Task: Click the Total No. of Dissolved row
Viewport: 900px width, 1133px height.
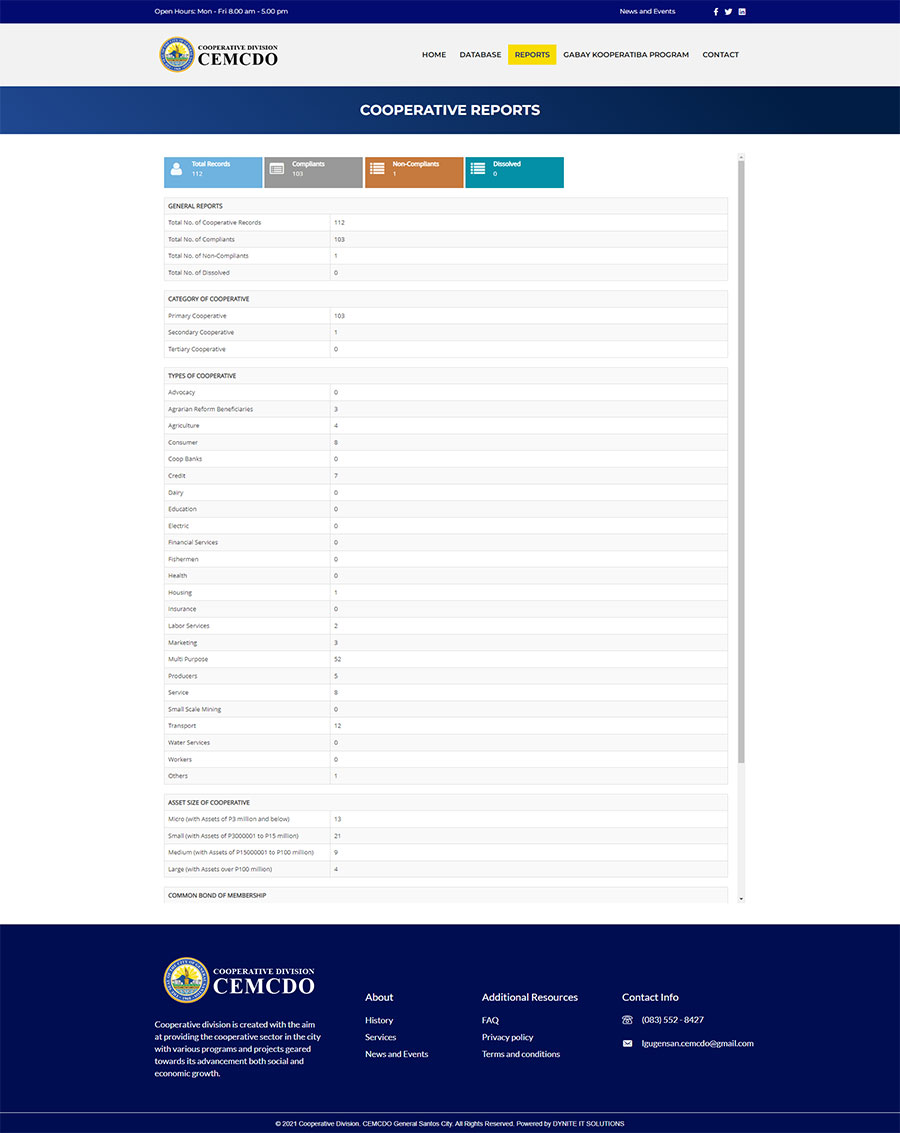Action: click(x=446, y=272)
